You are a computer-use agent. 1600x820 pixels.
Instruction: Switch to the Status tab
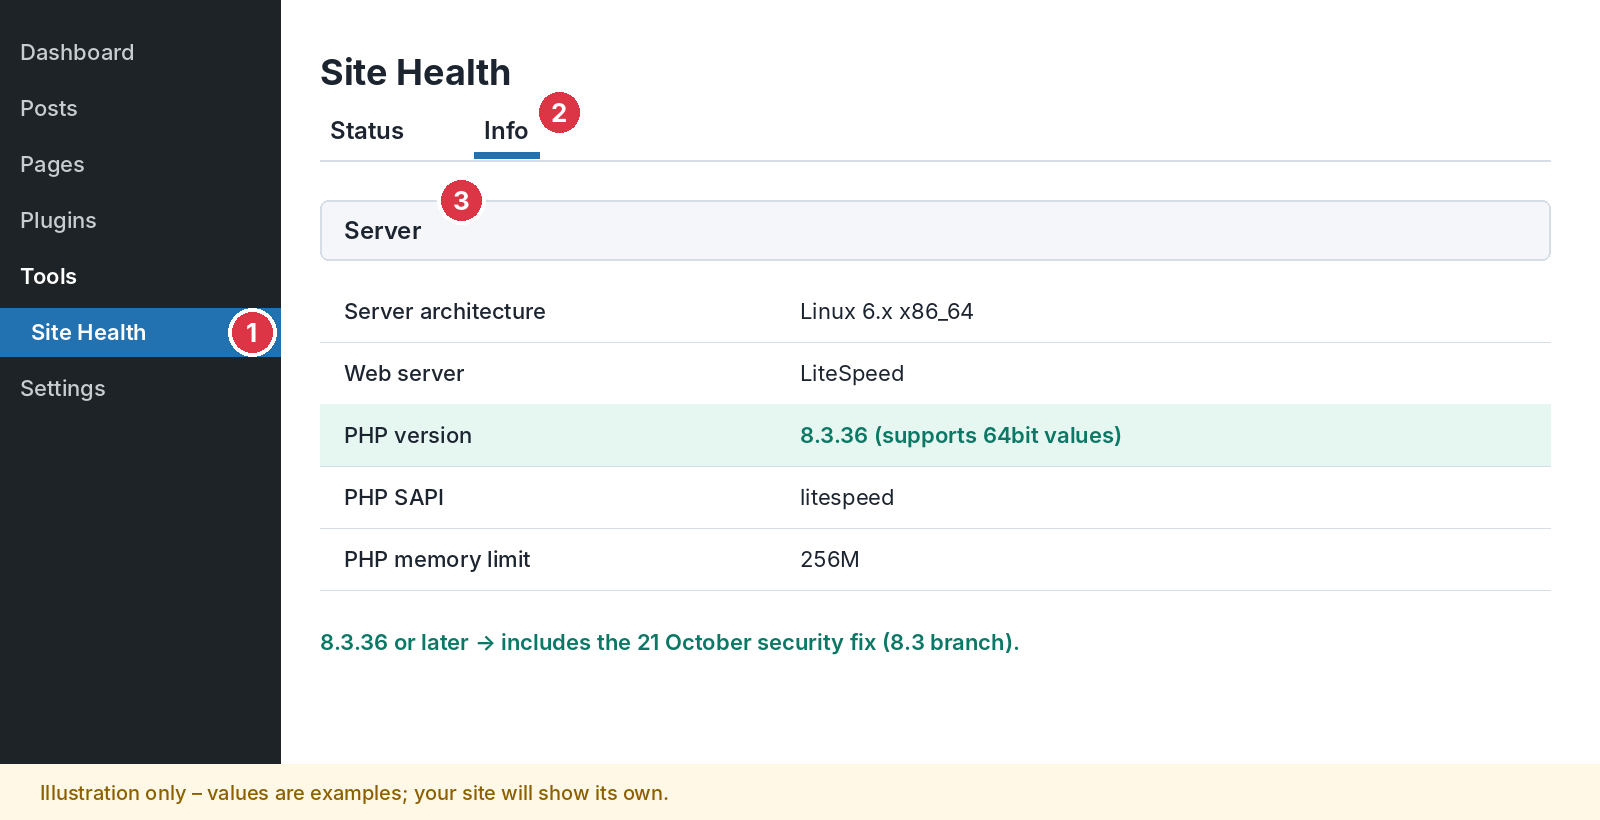coord(367,131)
